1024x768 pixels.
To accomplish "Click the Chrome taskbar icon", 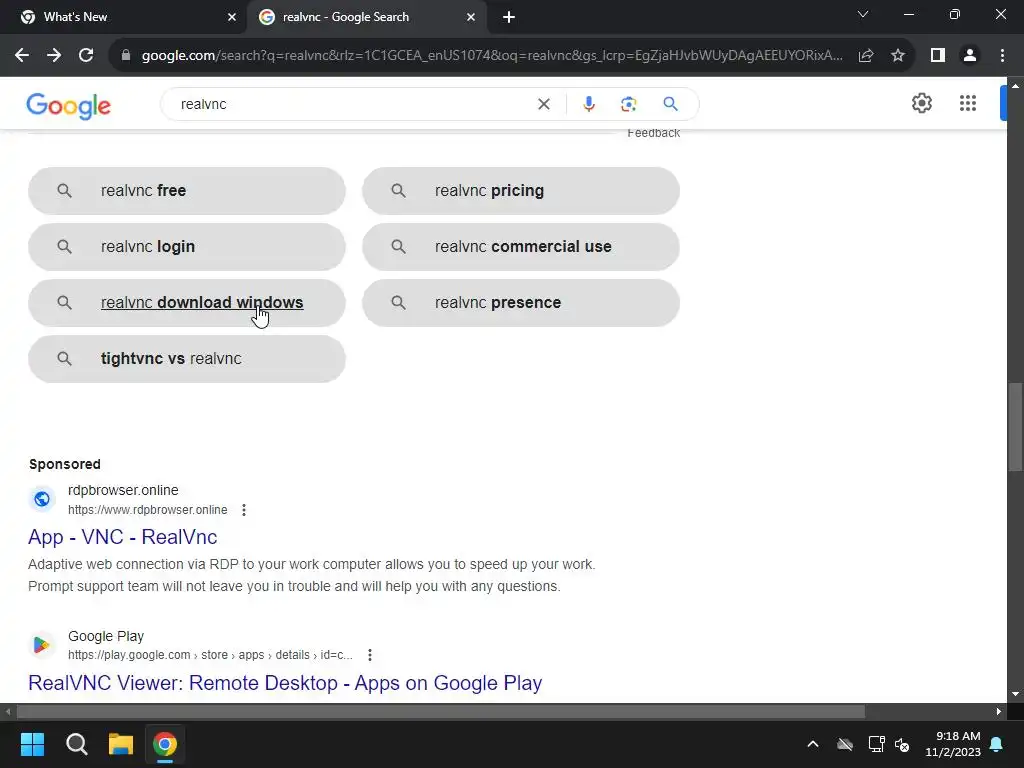I will pos(165,744).
